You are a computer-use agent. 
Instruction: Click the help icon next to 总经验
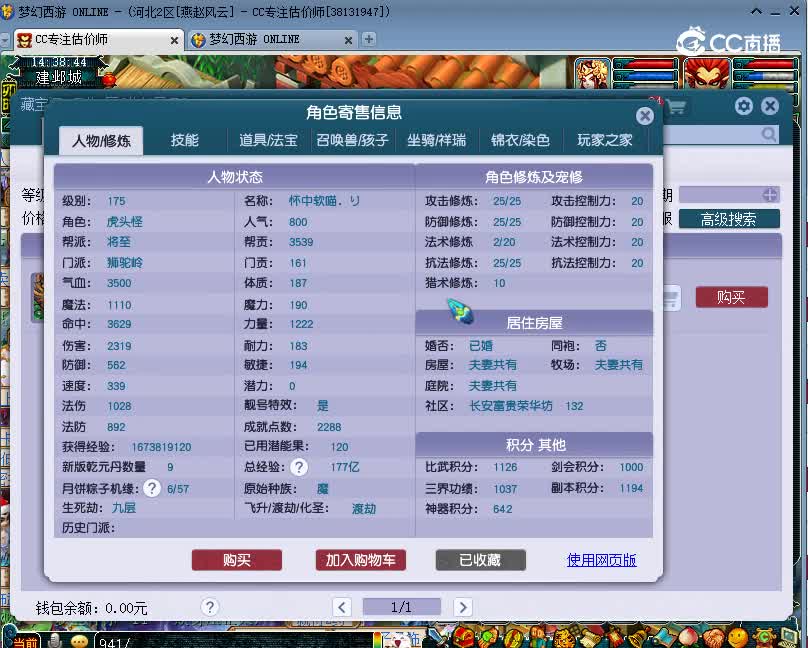coord(299,467)
